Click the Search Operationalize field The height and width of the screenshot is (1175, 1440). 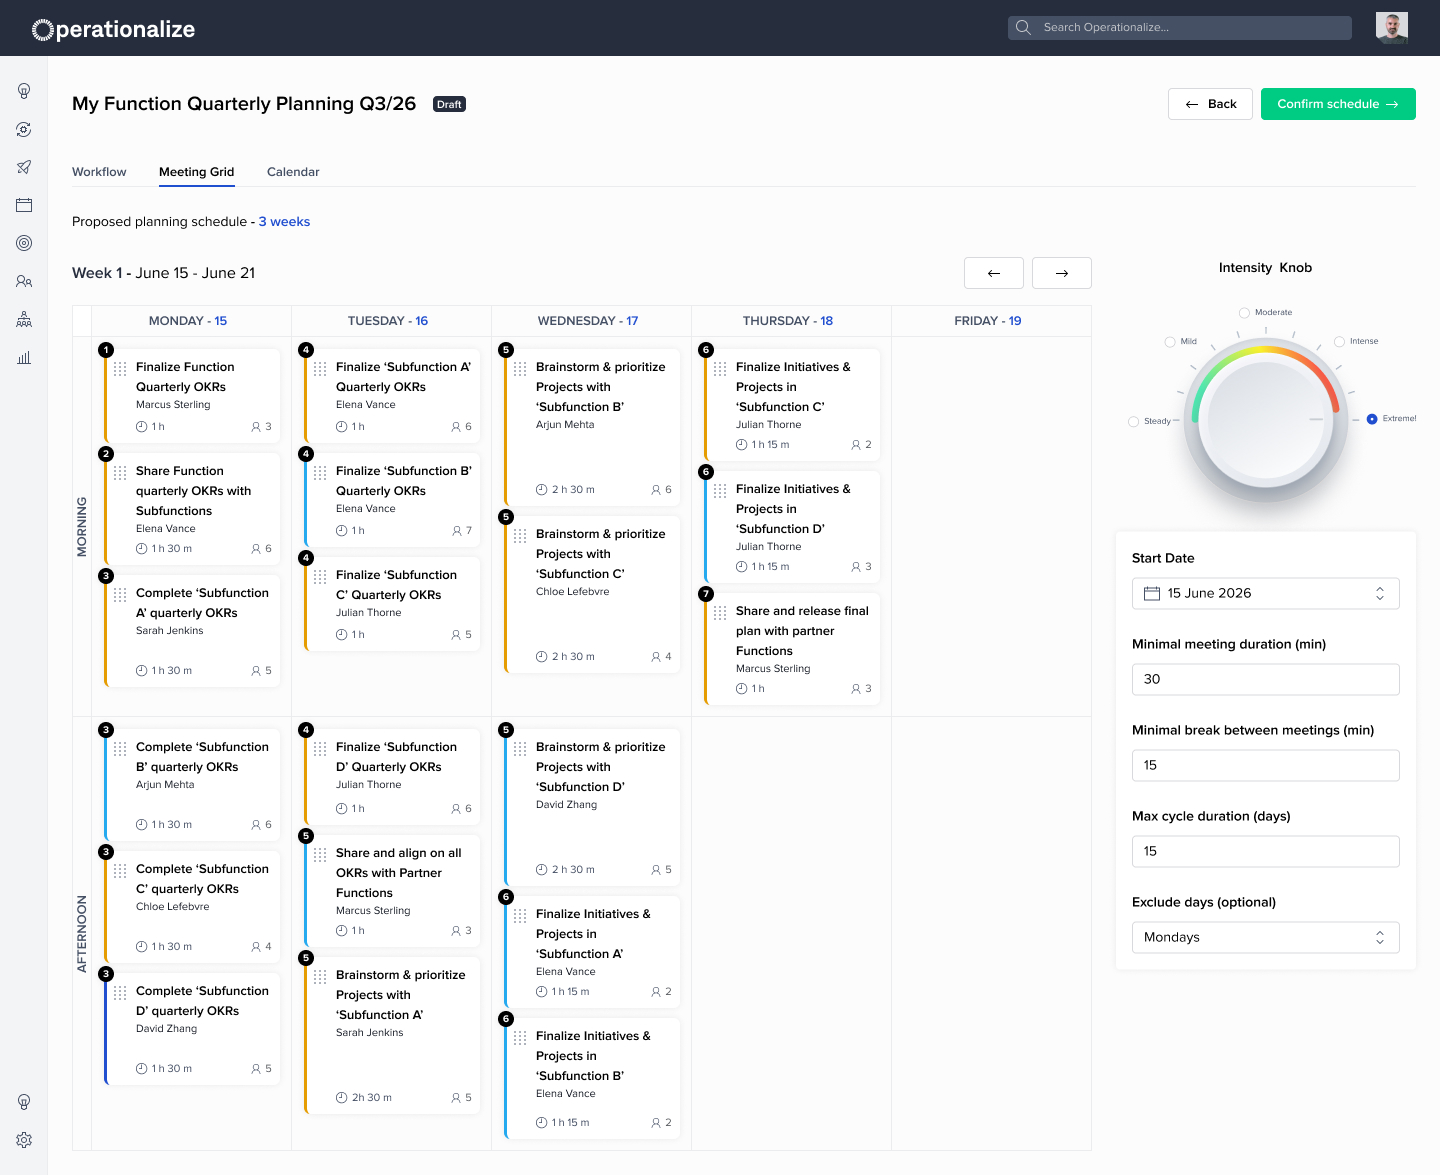[1180, 27]
